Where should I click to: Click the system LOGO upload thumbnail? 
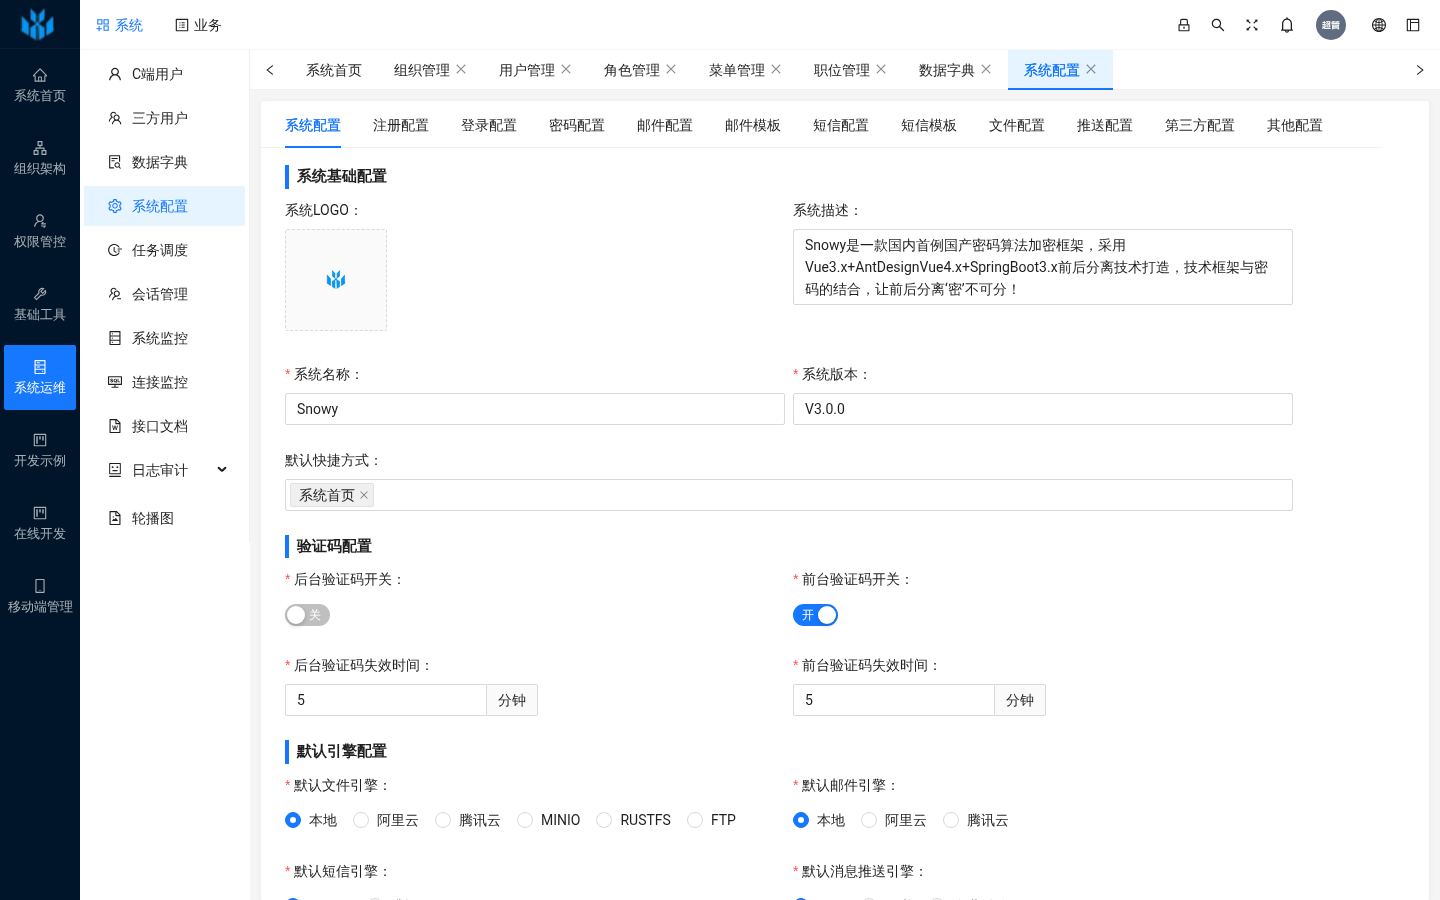(x=336, y=280)
